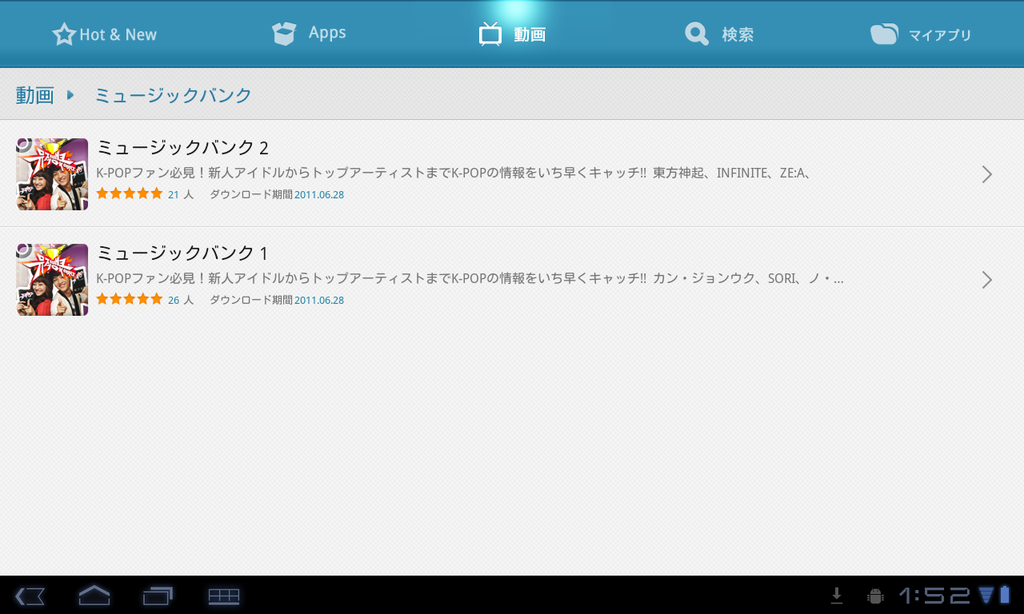
Task: Click the folder icon beside マイアプリ
Action: pos(884,34)
